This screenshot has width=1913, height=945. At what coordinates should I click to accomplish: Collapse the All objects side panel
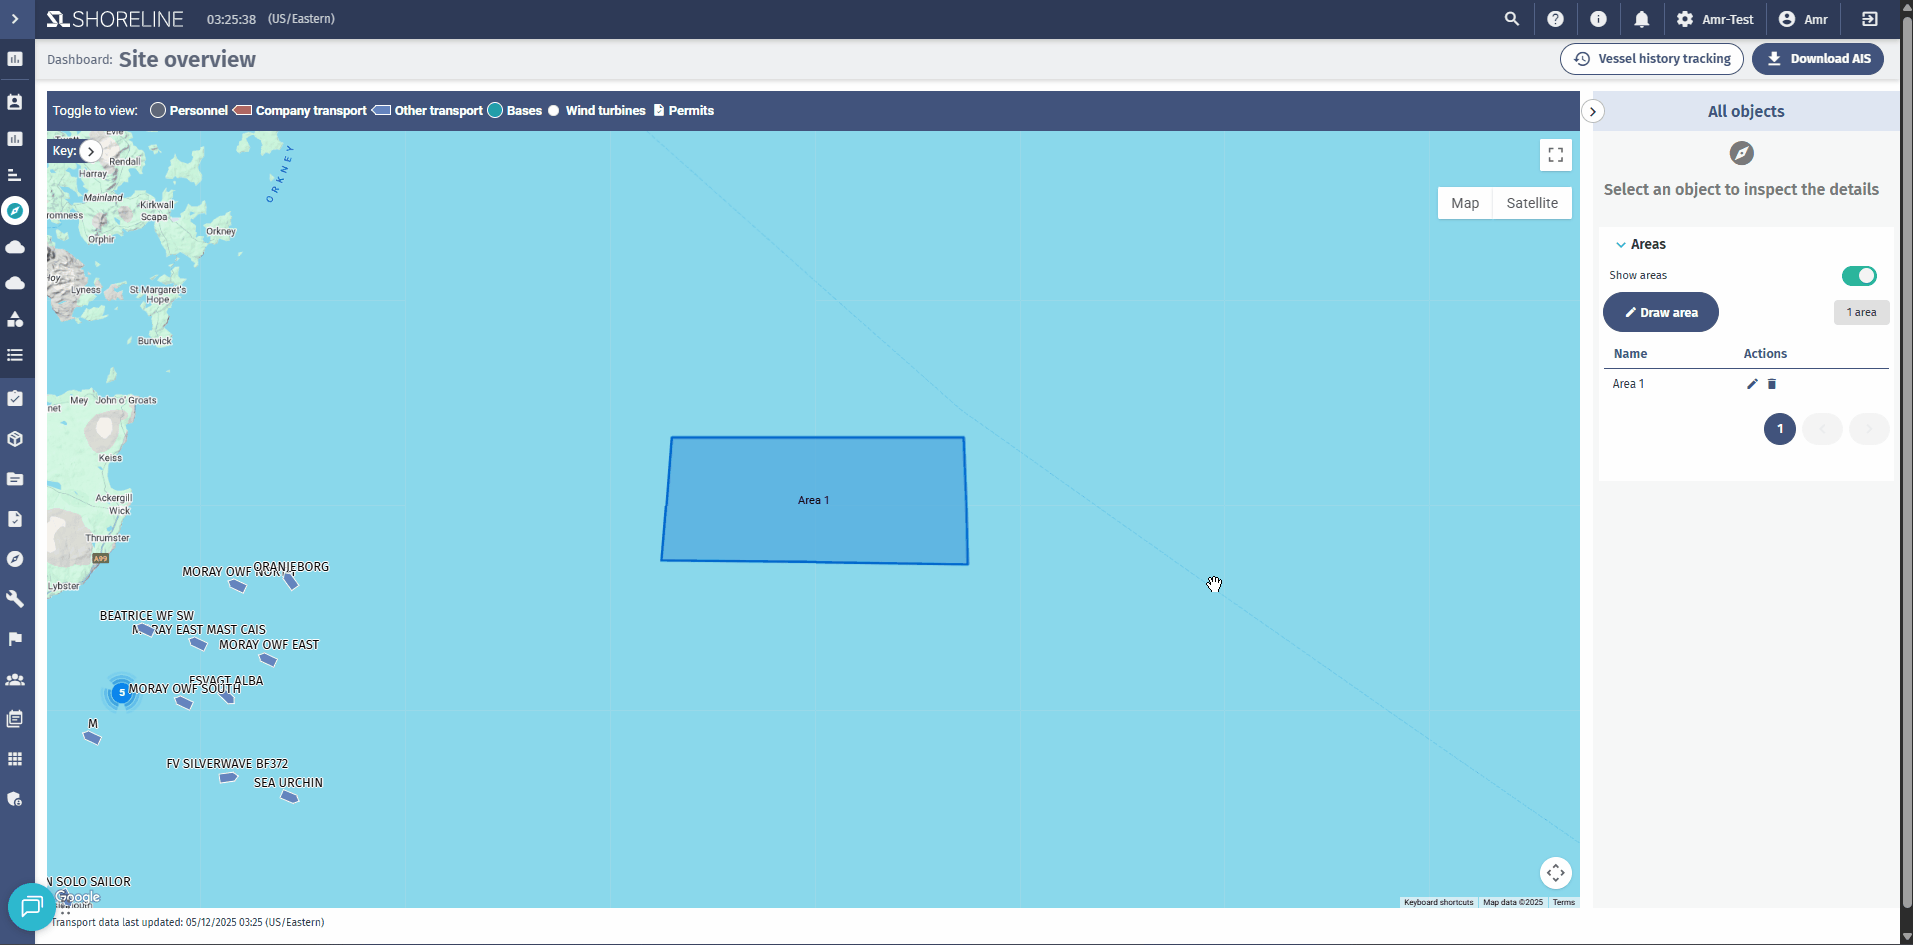coord(1593,112)
